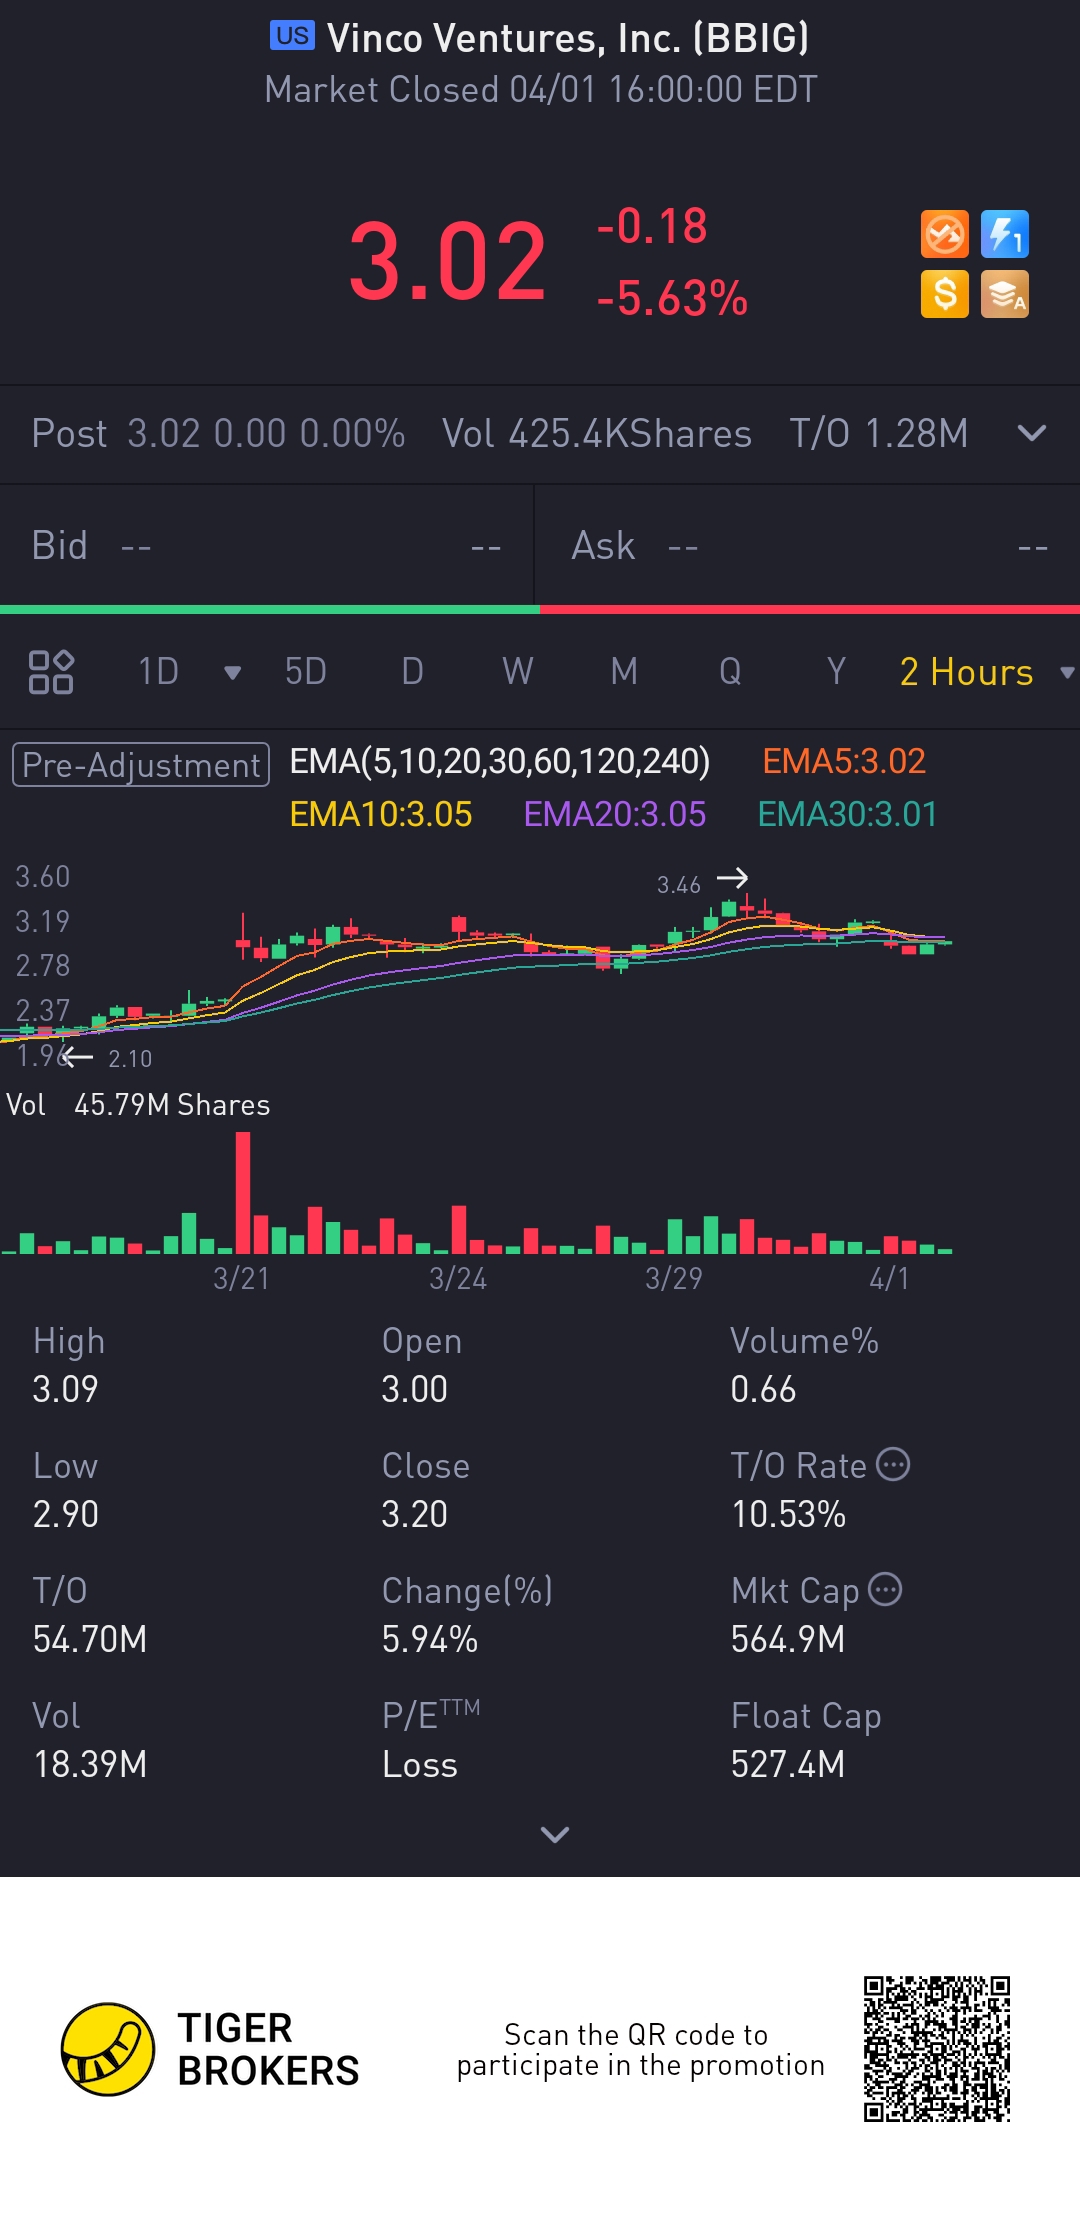Tap the Mkt Cap info bubble icon
Image resolution: width=1080 pixels, height=2222 pixels.
[x=885, y=1589]
